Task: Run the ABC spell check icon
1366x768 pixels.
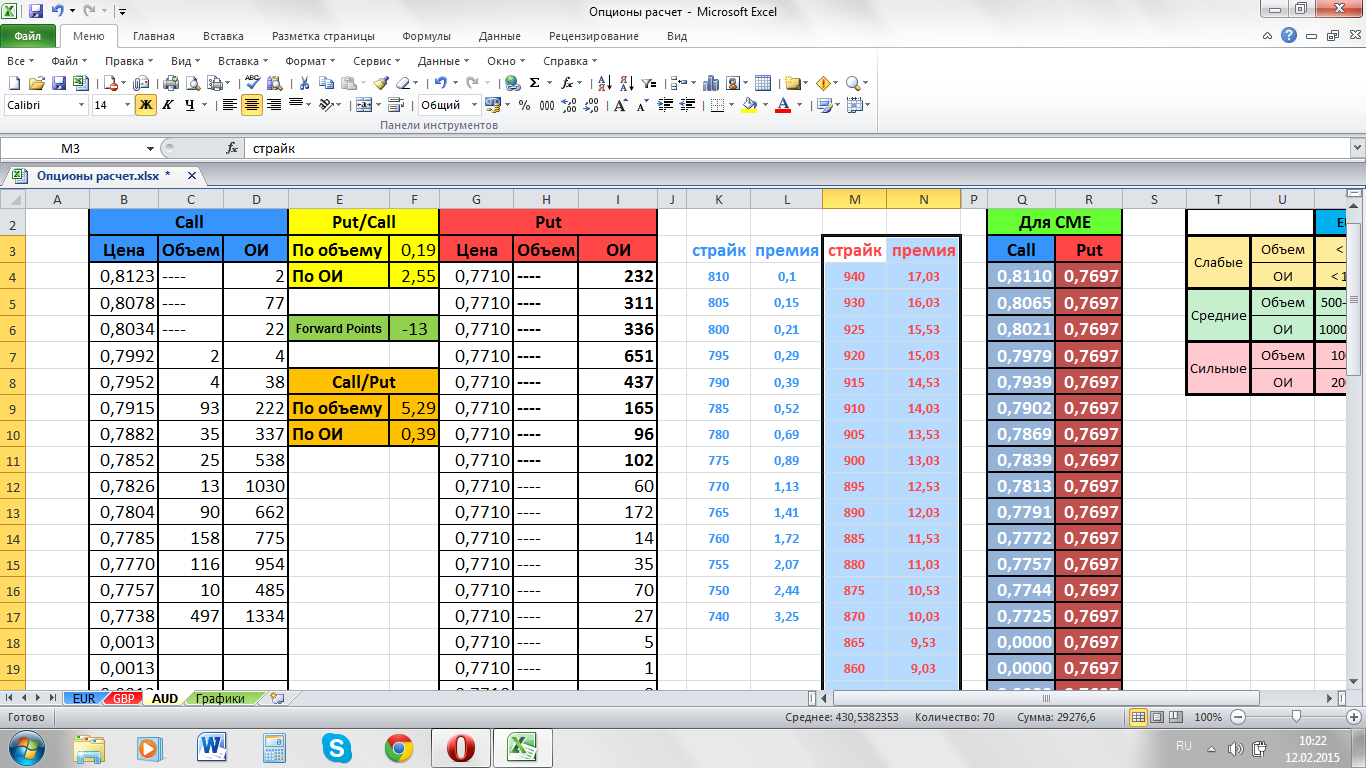Action: click(x=253, y=83)
